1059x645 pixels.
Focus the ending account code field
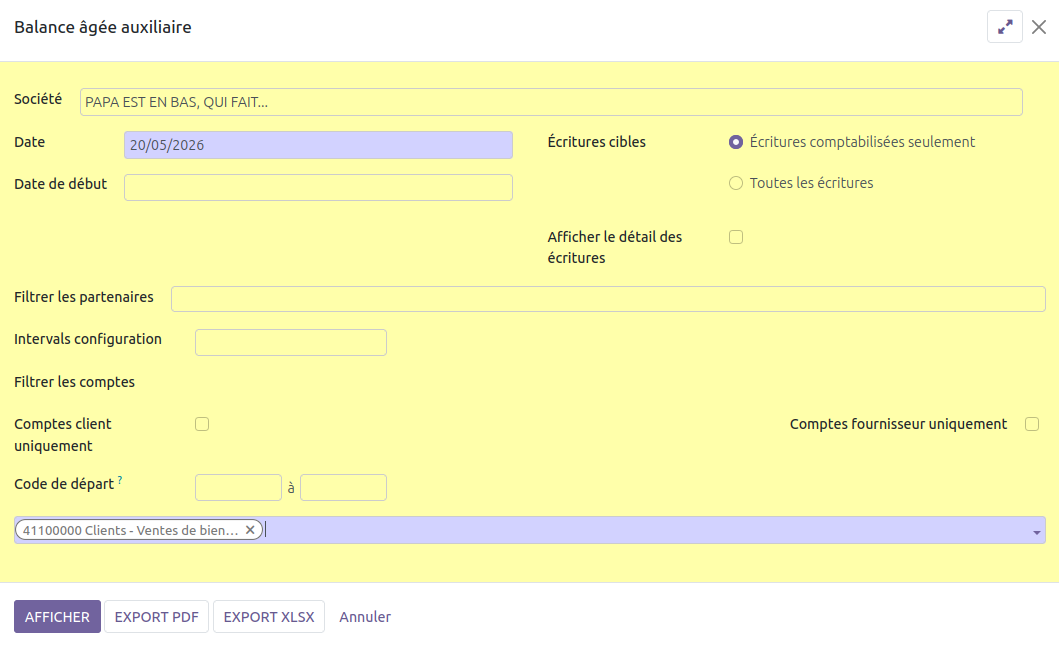point(343,488)
